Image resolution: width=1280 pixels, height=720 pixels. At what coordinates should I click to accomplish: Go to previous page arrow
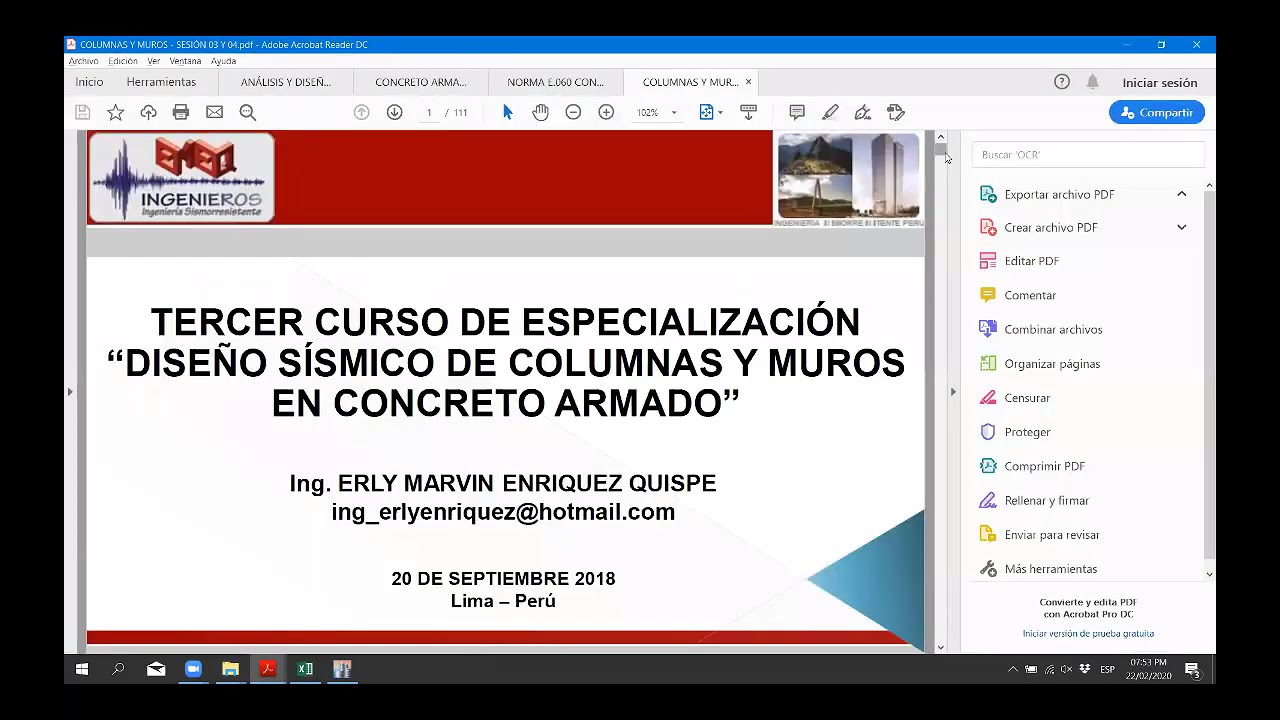(x=362, y=113)
